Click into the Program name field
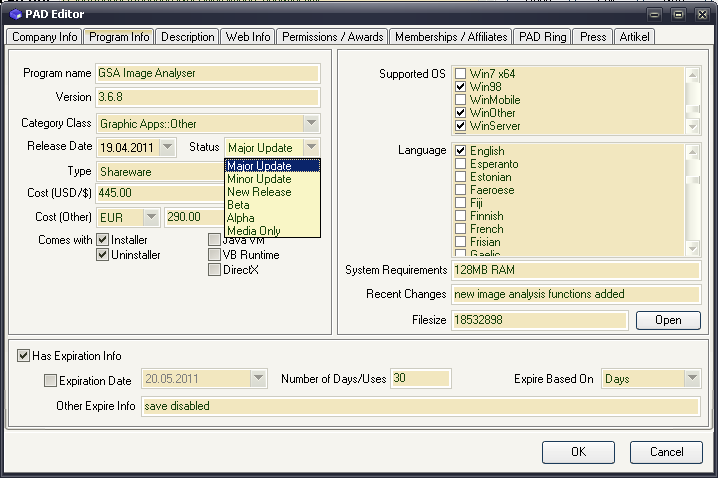718x478 pixels. point(207,73)
